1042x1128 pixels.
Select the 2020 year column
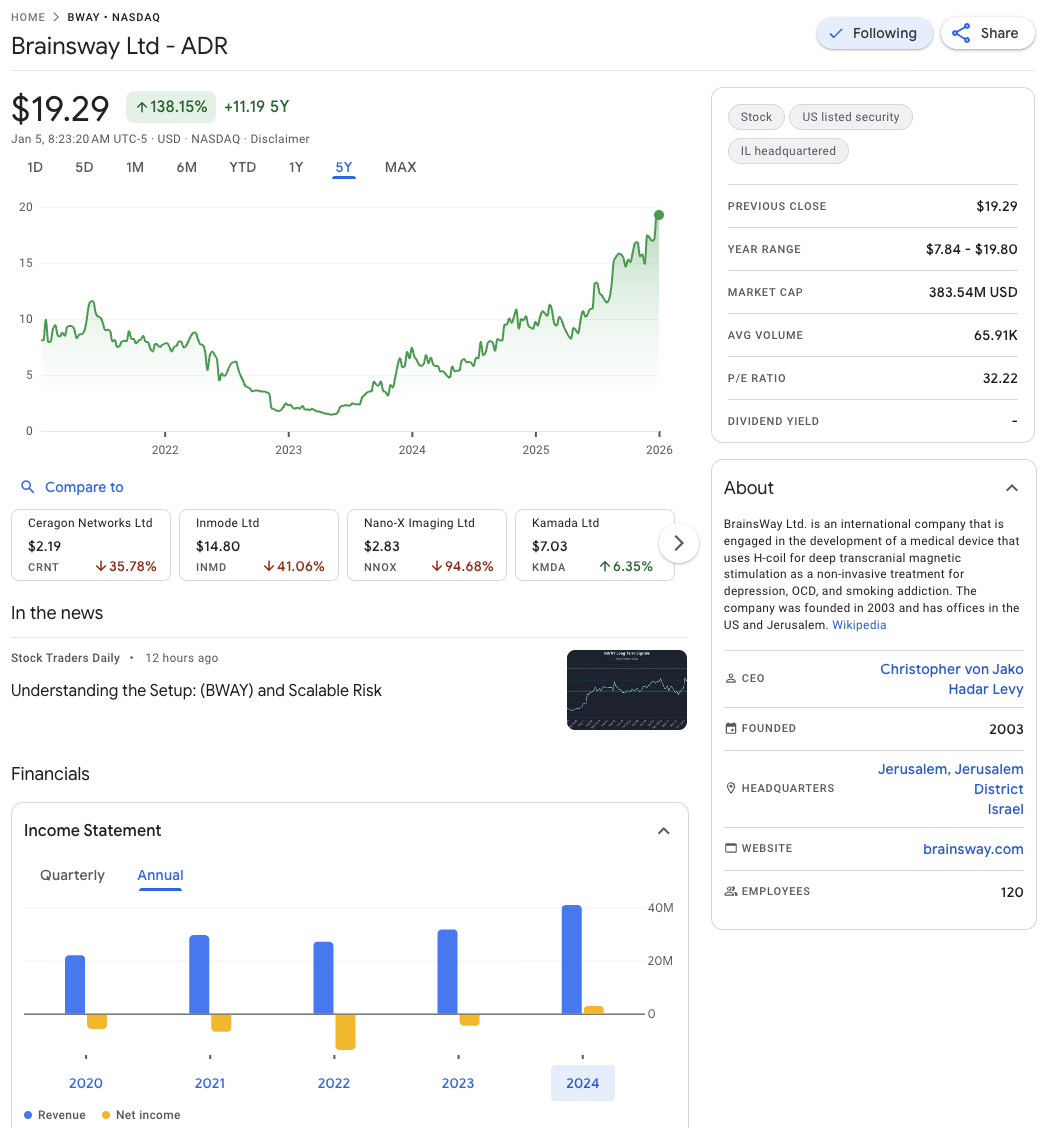(86, 1083)
